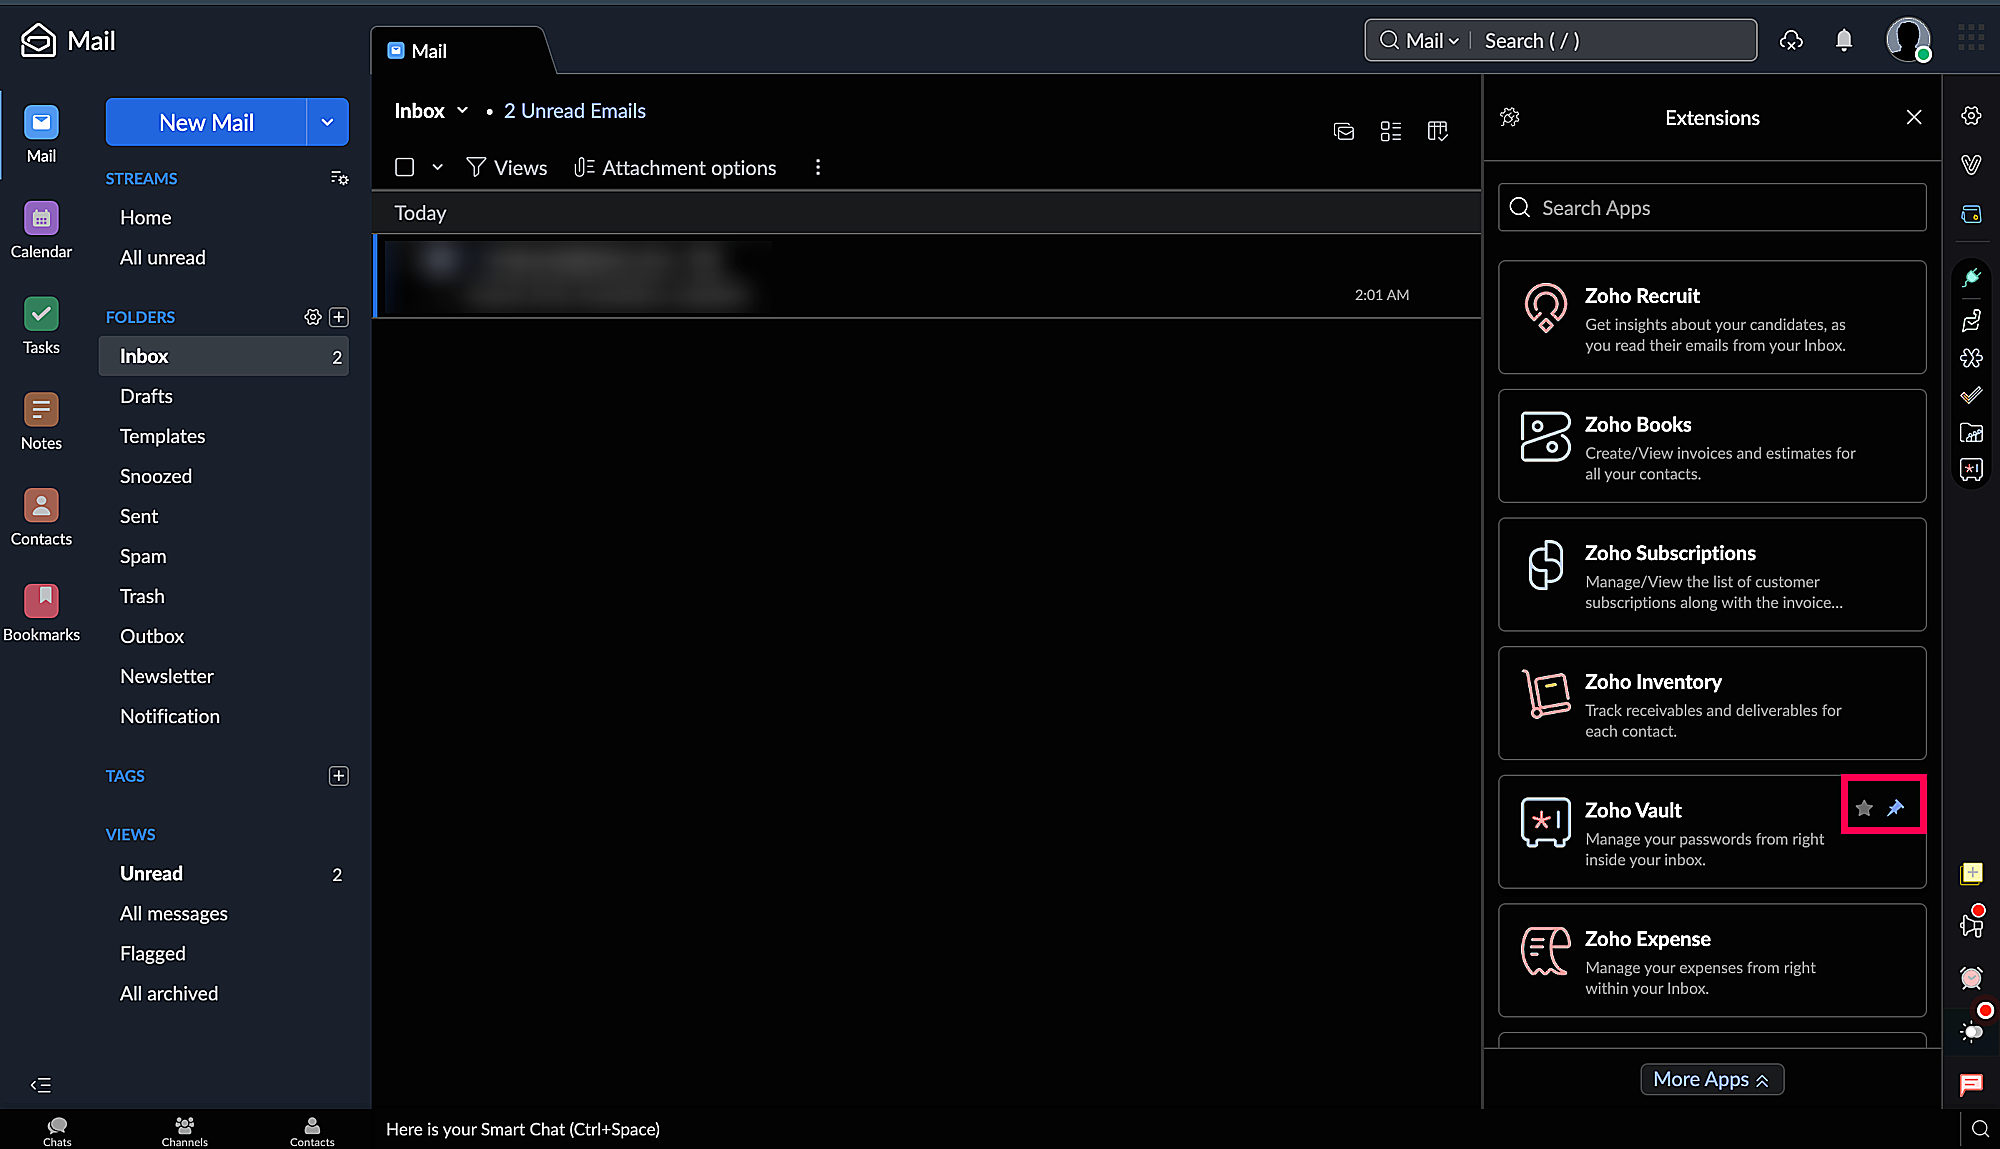Screen dimensions: 2000x1149
Task: Open Settings gear in the right sidebar
Action: point(1971,116)
